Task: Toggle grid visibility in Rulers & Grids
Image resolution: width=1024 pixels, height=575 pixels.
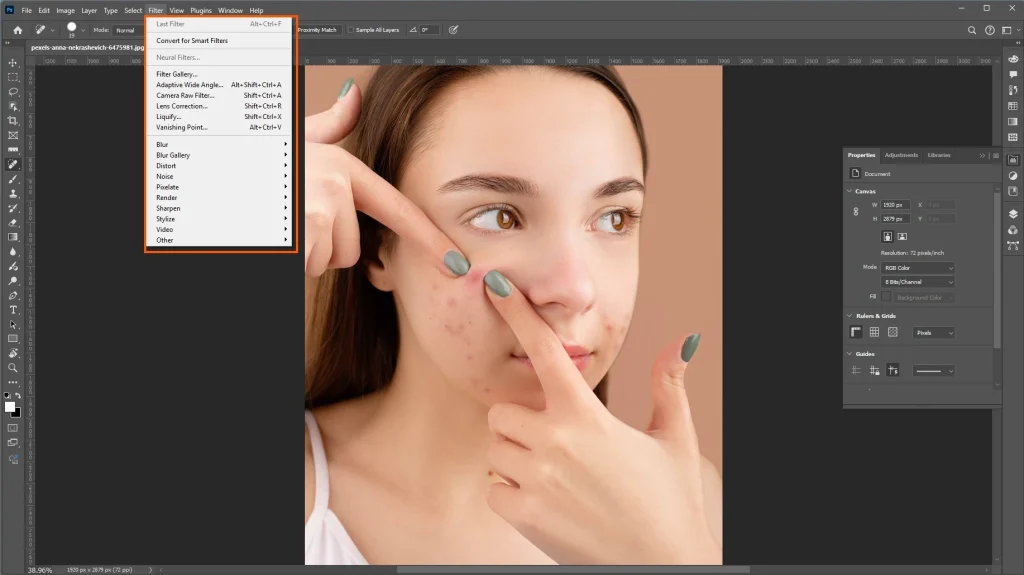Action: pyautogui.click(x=874, y=332)
